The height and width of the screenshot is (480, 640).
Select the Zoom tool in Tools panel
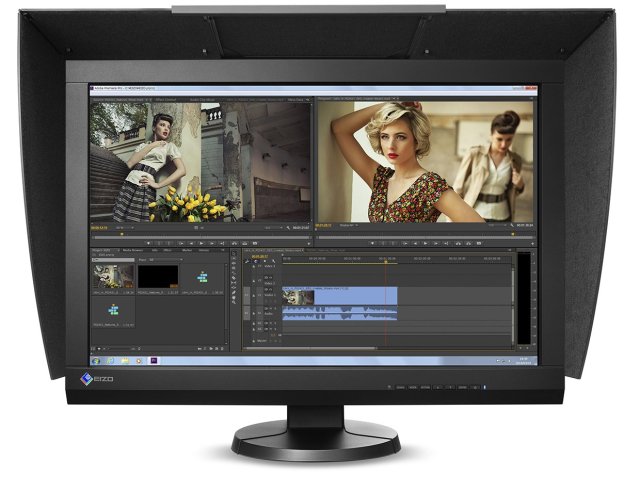(x=233, y=302)
